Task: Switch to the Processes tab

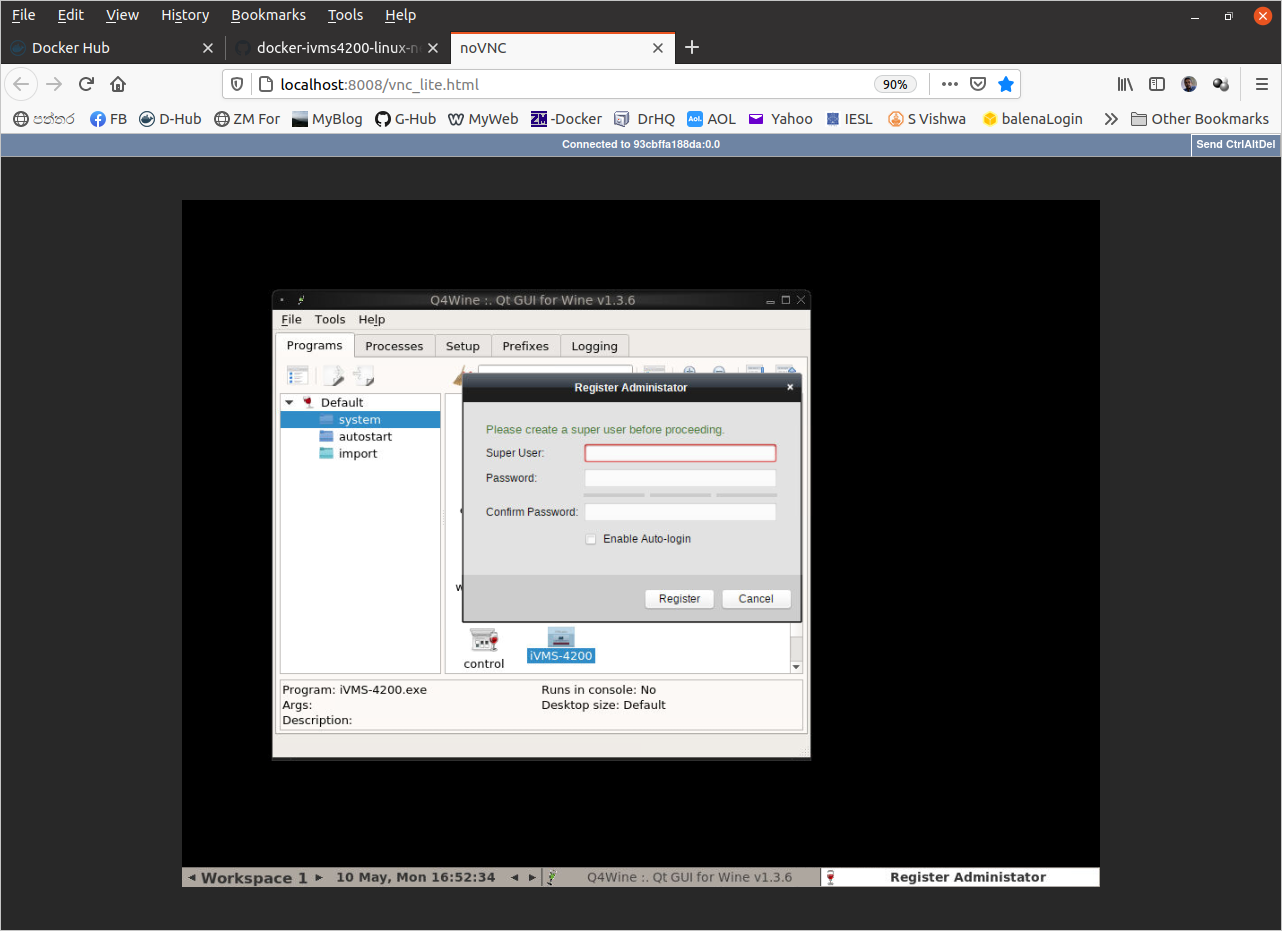Action: [x=394, y=346]
